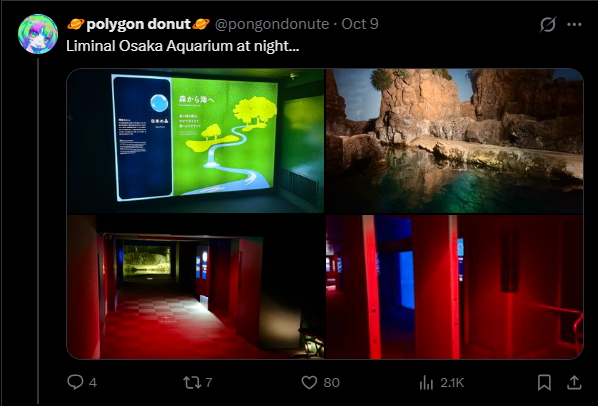Open the red checkered hallway photo
Image resolution: width=598 pixels, height=406 pixels.
[x=195, y=287]
